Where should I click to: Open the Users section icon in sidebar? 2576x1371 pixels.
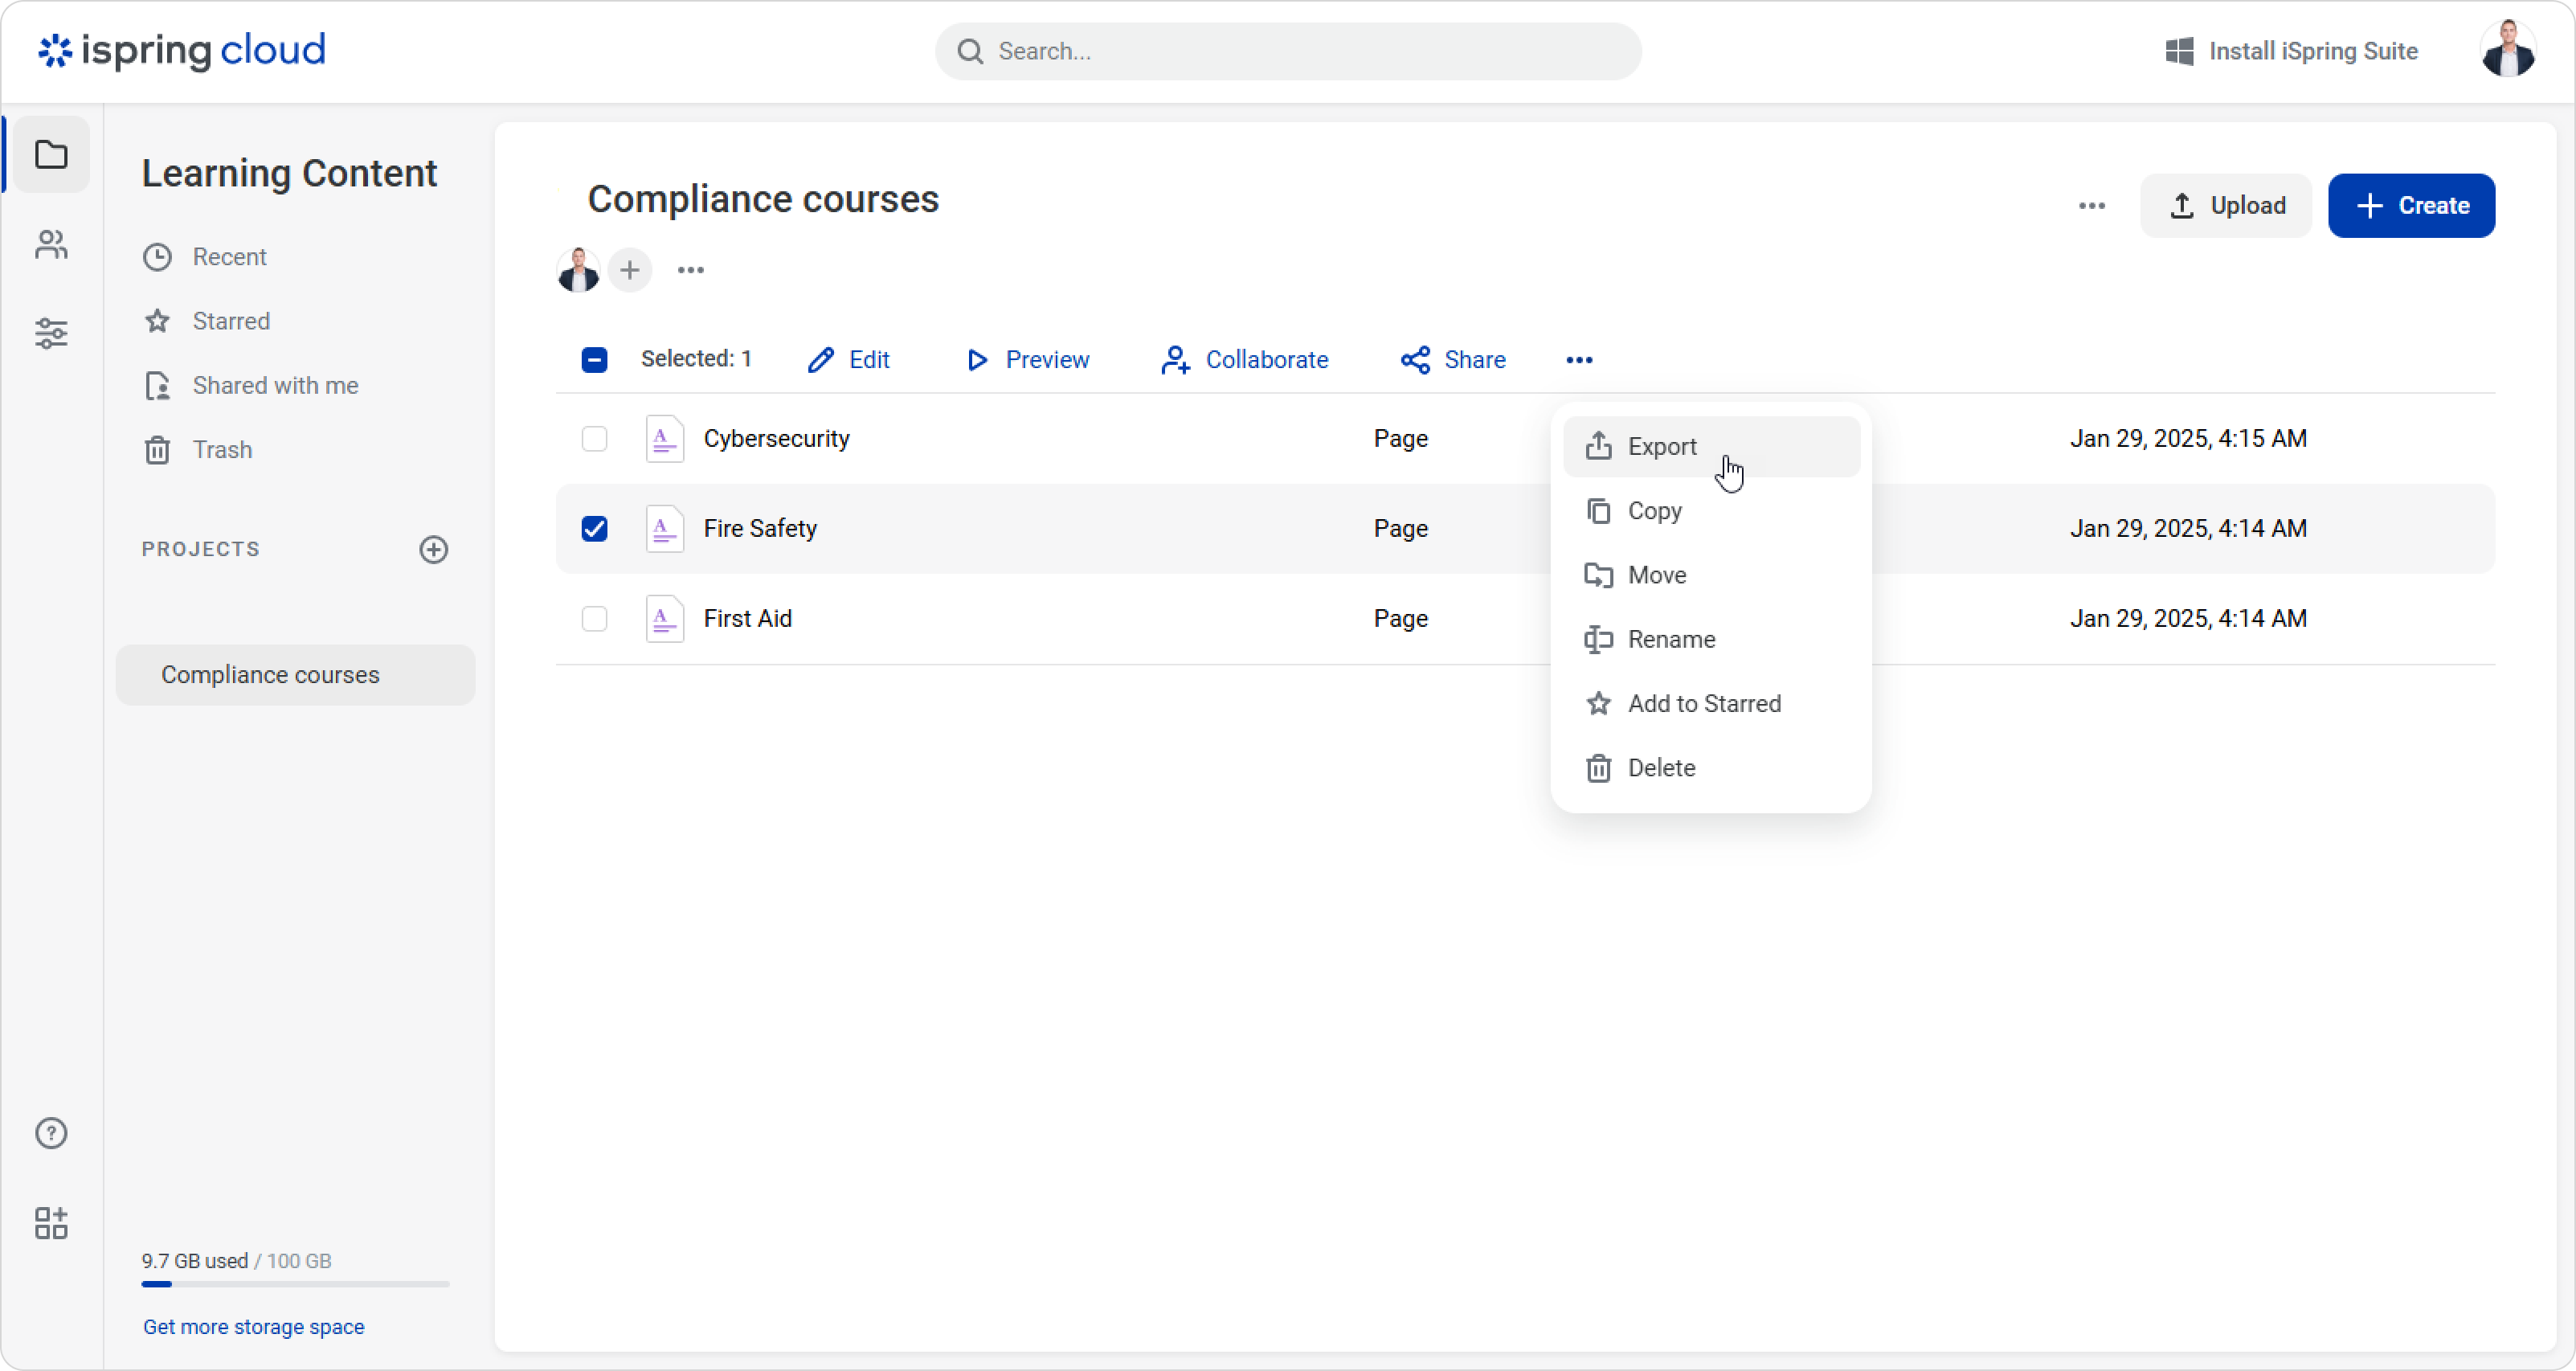pyautogui.click(x=51, y=244)
